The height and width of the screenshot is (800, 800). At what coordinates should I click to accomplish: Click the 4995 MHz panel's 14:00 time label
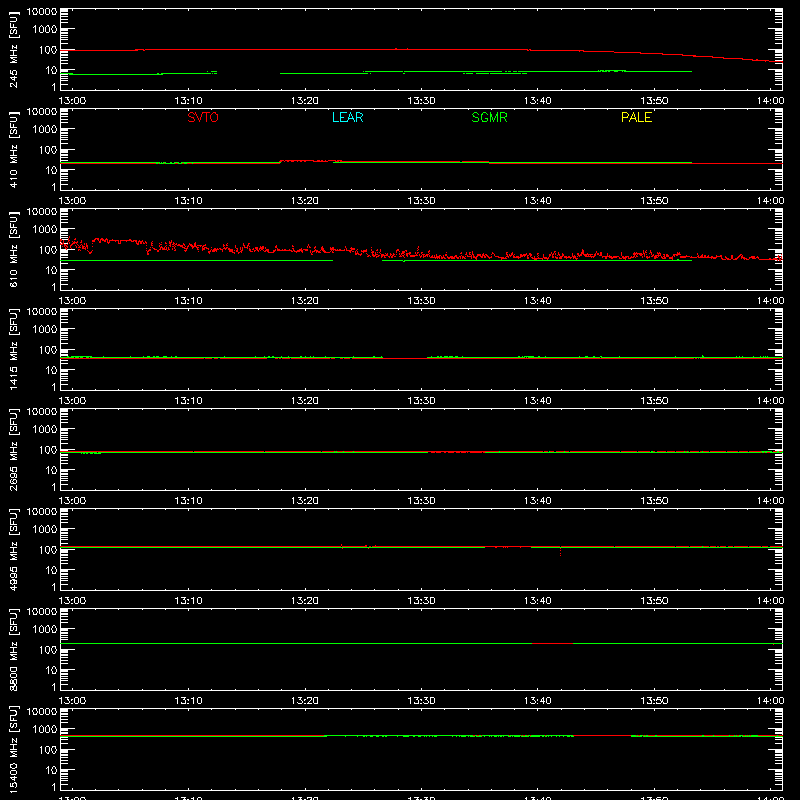(x=770, y=601)
